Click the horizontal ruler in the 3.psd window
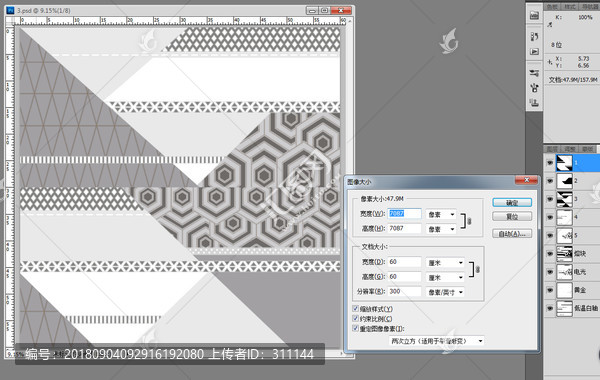 (180, 21)
